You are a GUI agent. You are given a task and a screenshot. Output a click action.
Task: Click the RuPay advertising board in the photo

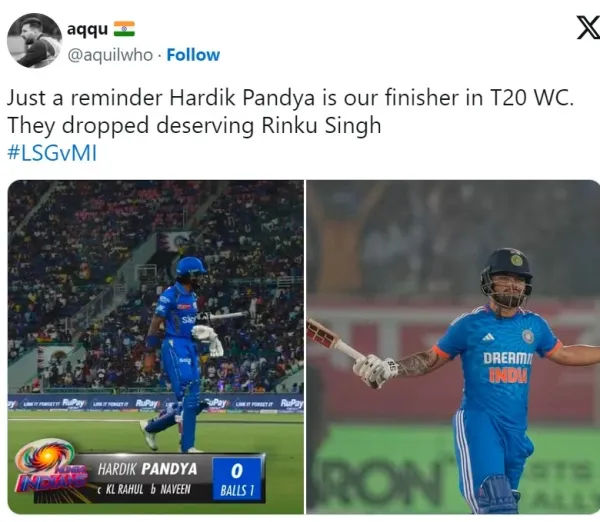click(156, 403)
